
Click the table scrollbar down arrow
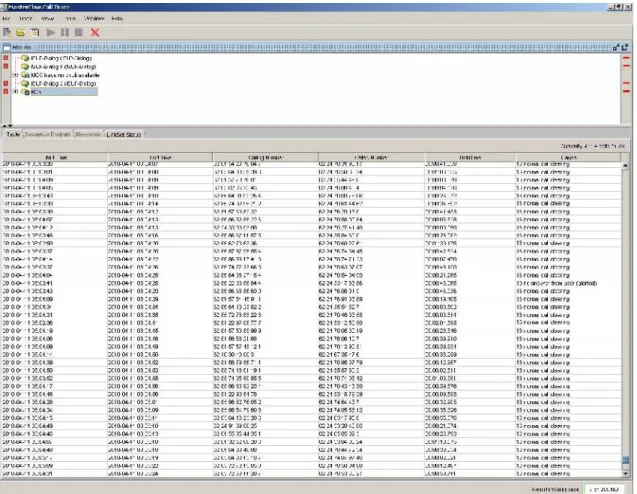pos(625,474)
